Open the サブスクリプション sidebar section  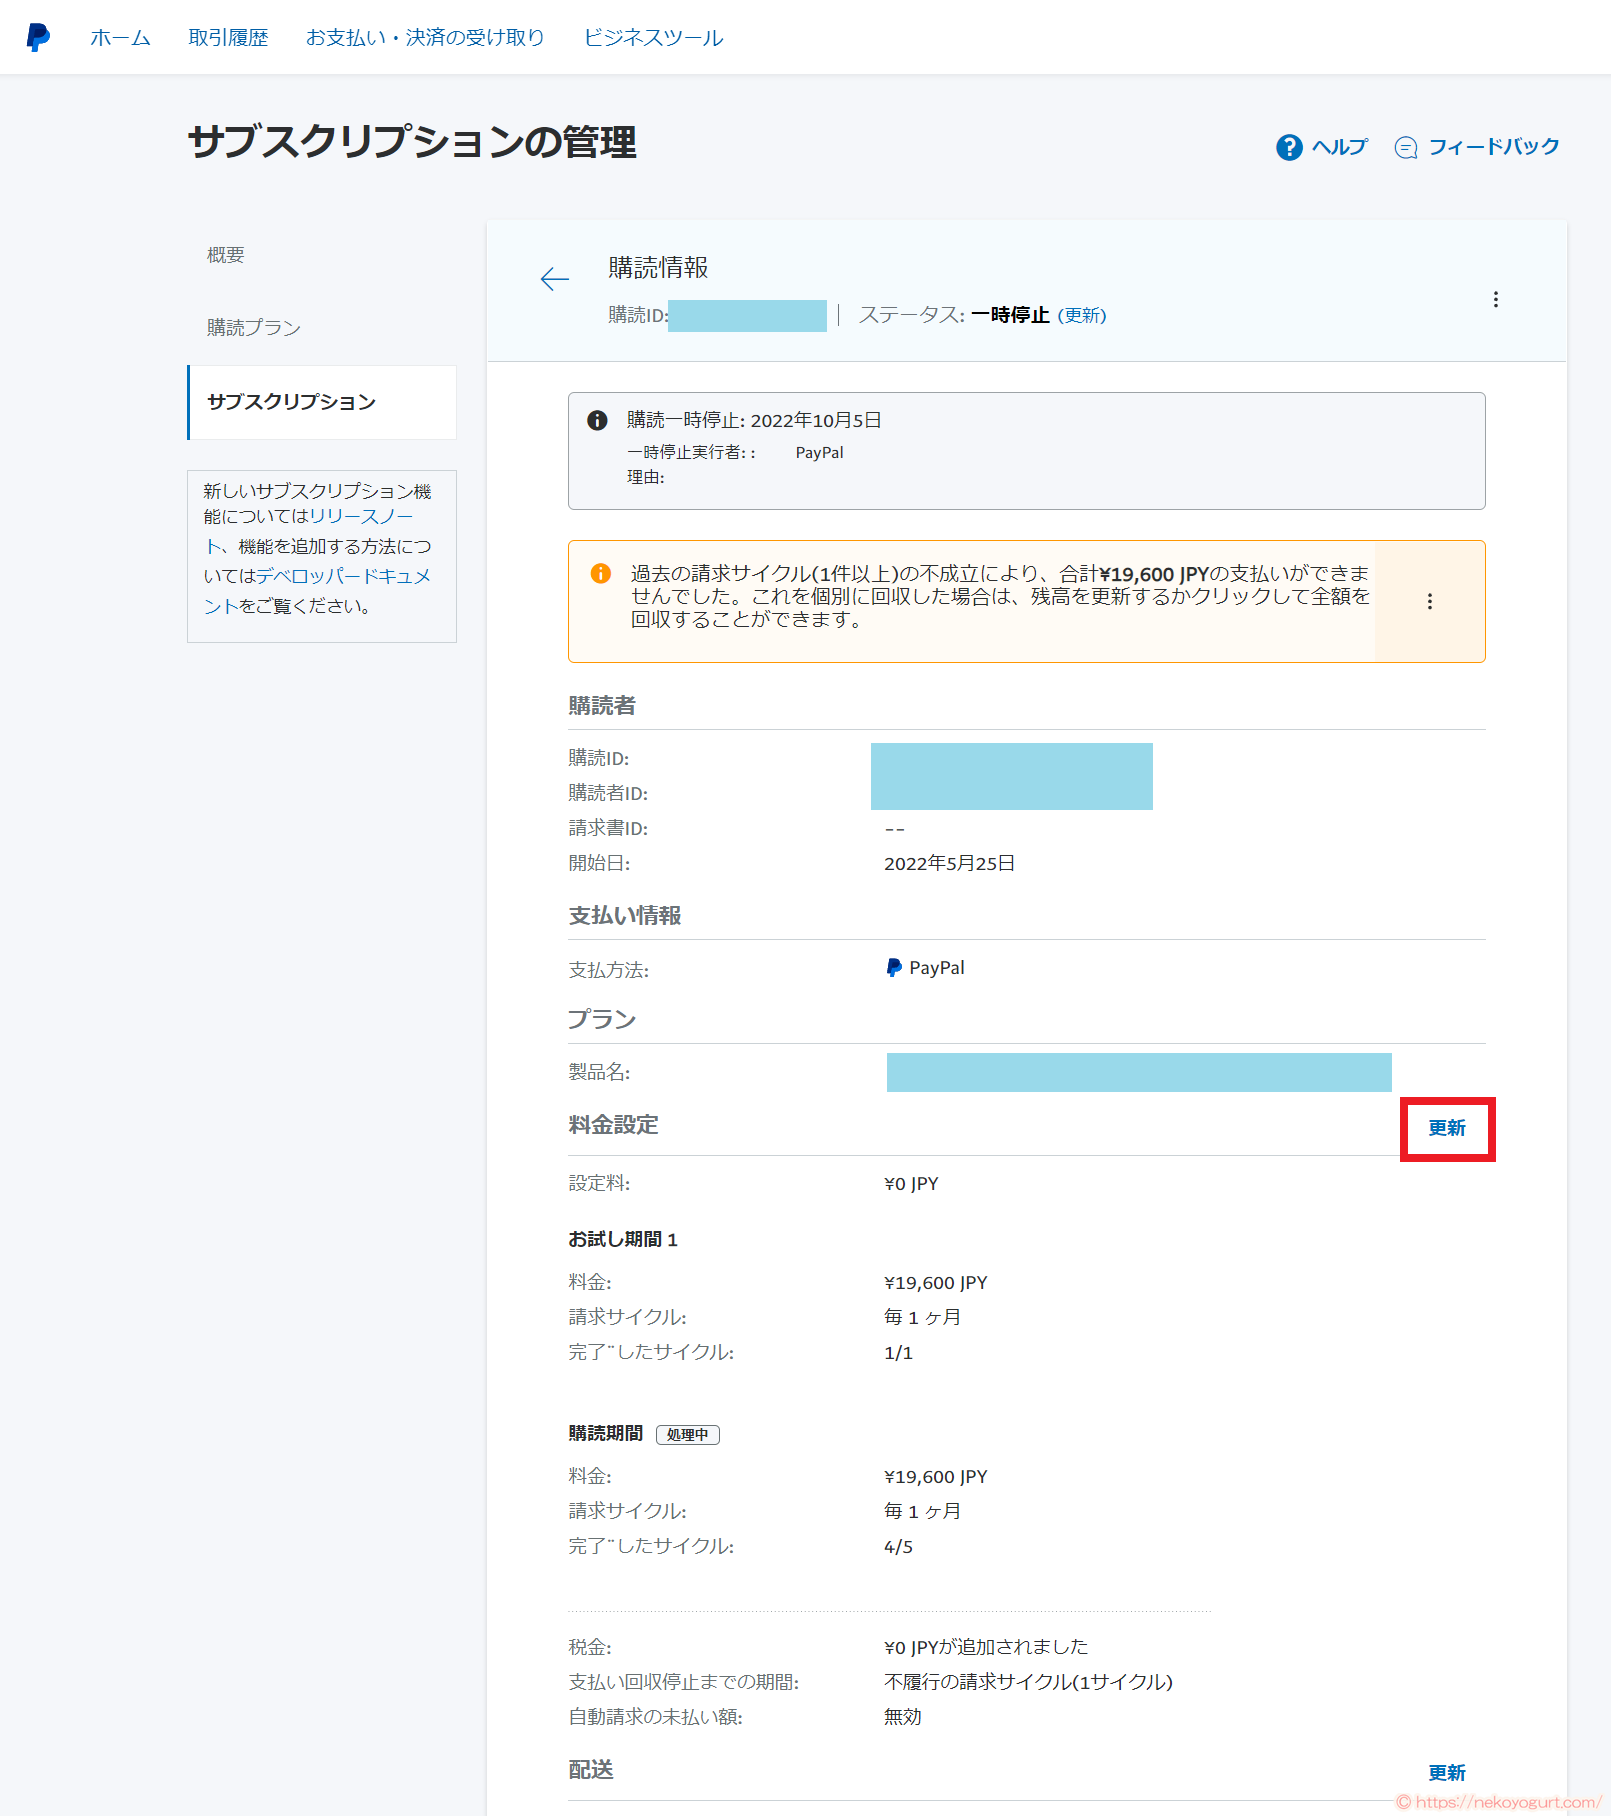click(x=290, y=402)
